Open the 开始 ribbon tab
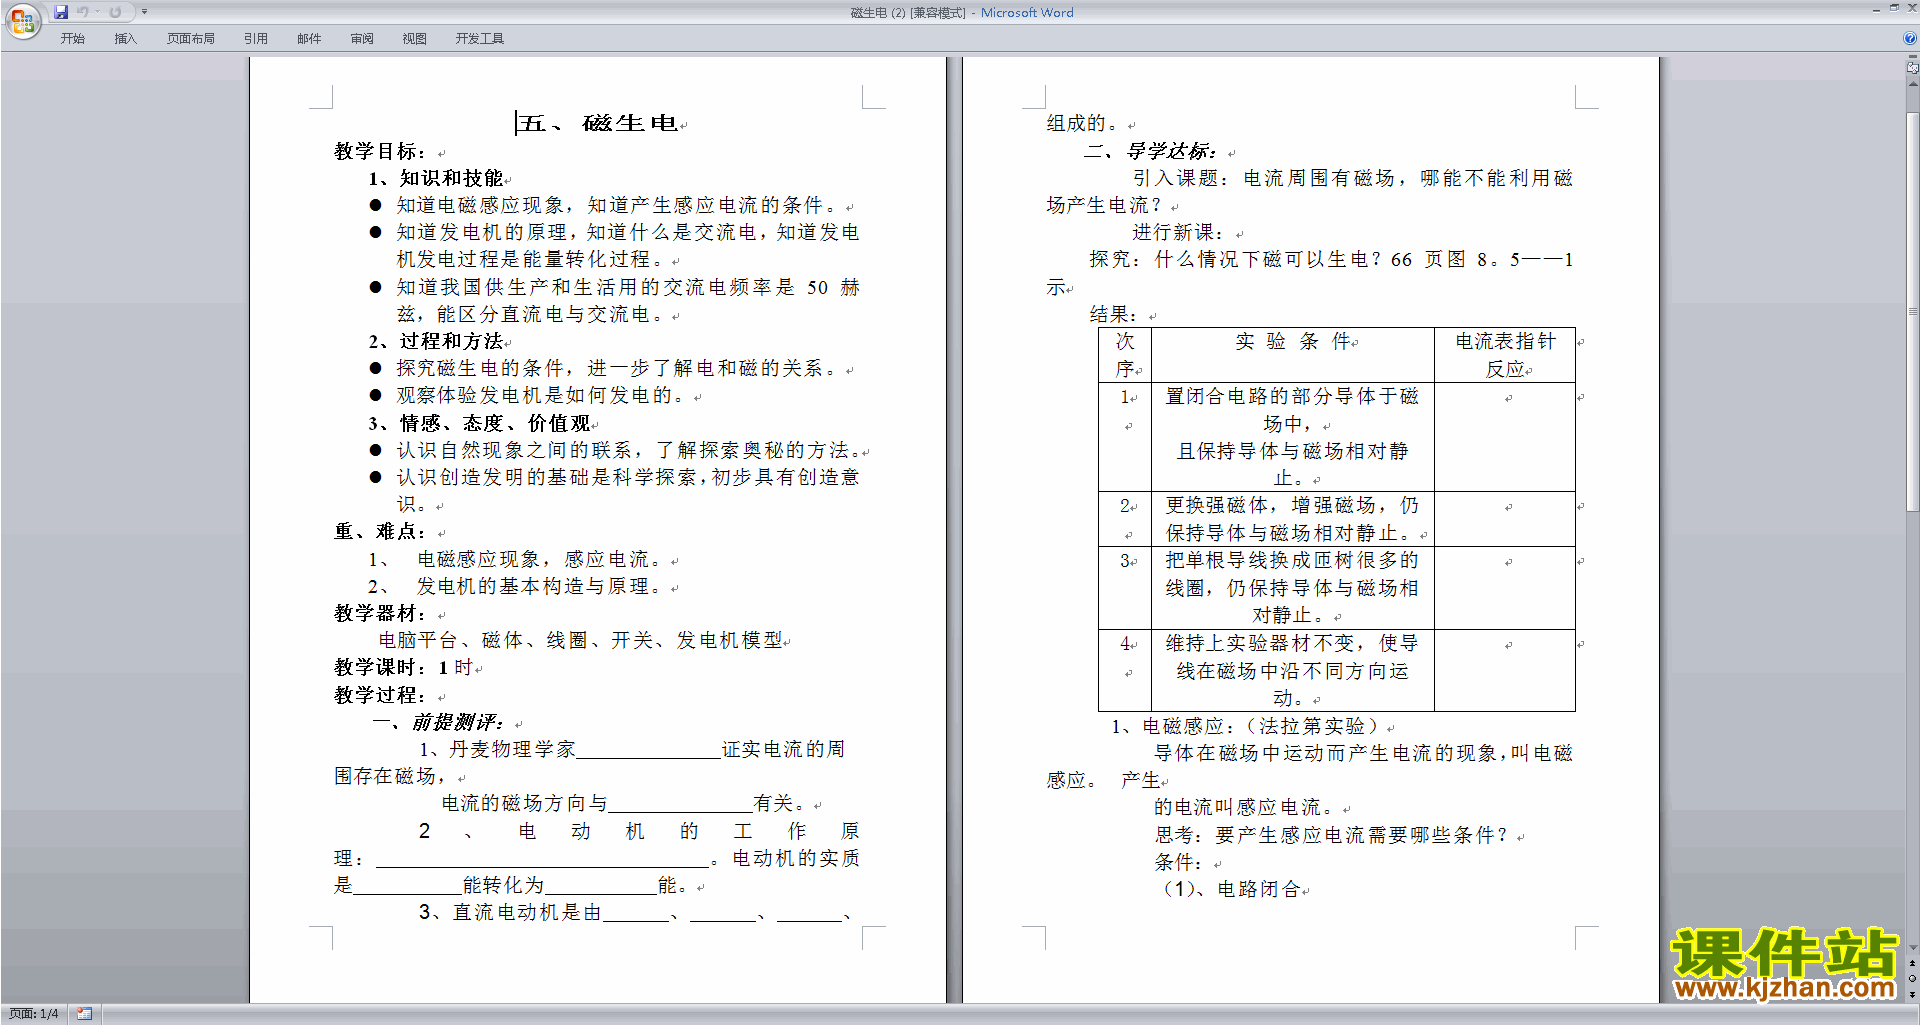The width and height of the screenshot is (1920, 1025). point(72,38)
